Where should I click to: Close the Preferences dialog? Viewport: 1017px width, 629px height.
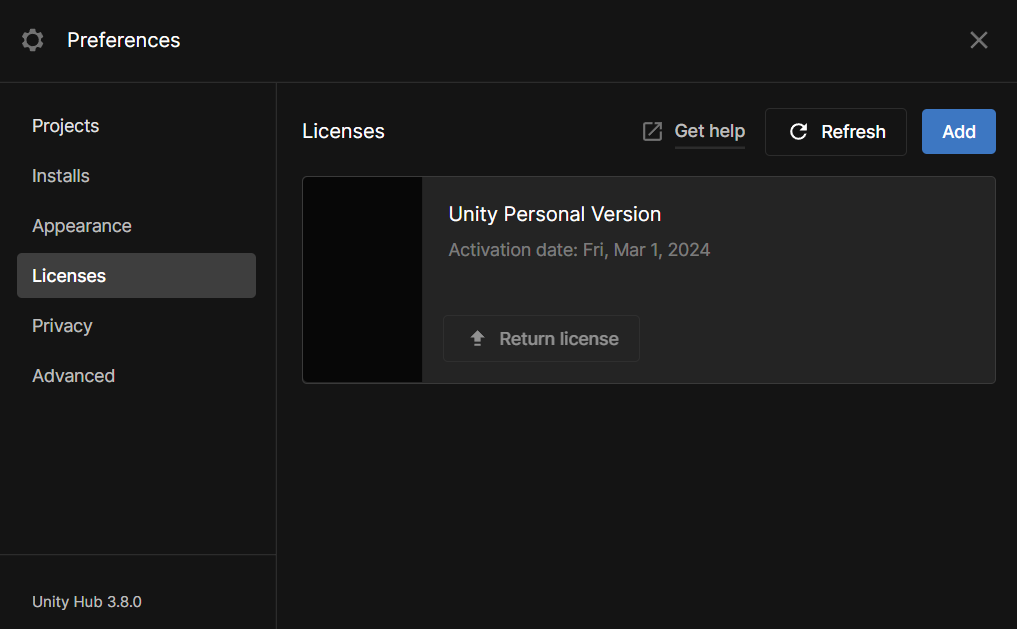(x=979, y=40)
